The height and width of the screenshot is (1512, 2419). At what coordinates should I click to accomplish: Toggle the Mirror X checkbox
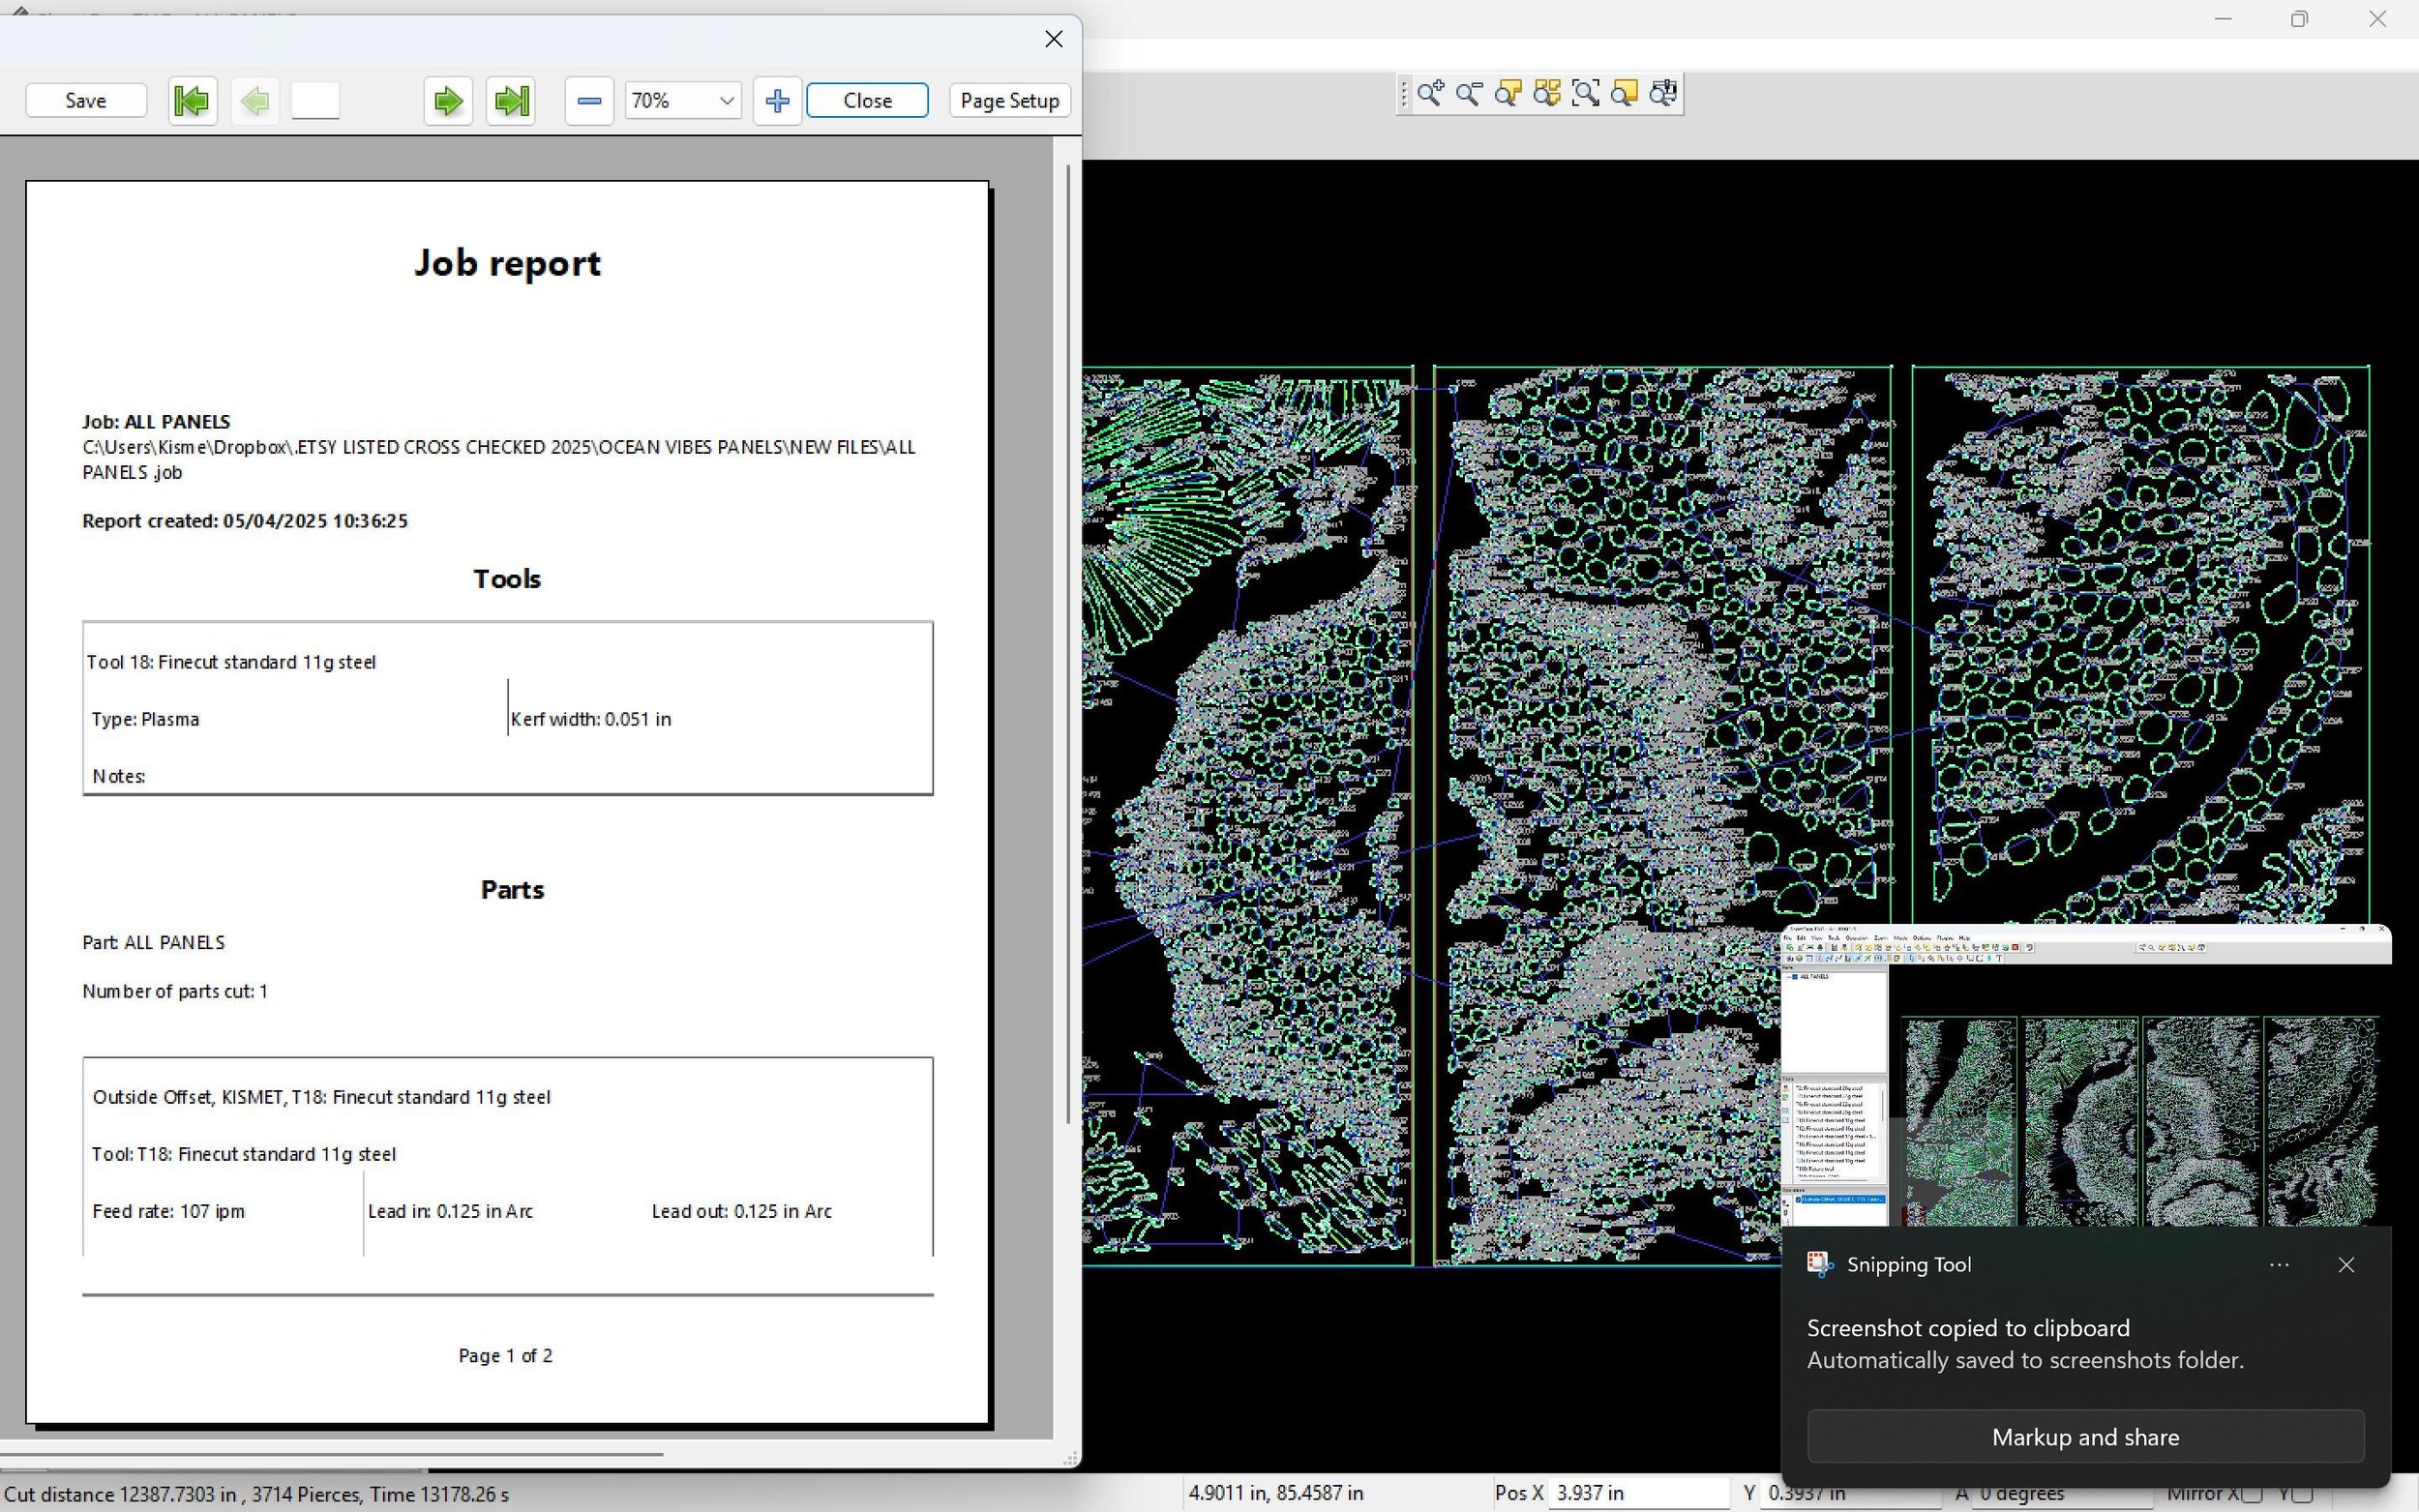coord(2251,1494)
